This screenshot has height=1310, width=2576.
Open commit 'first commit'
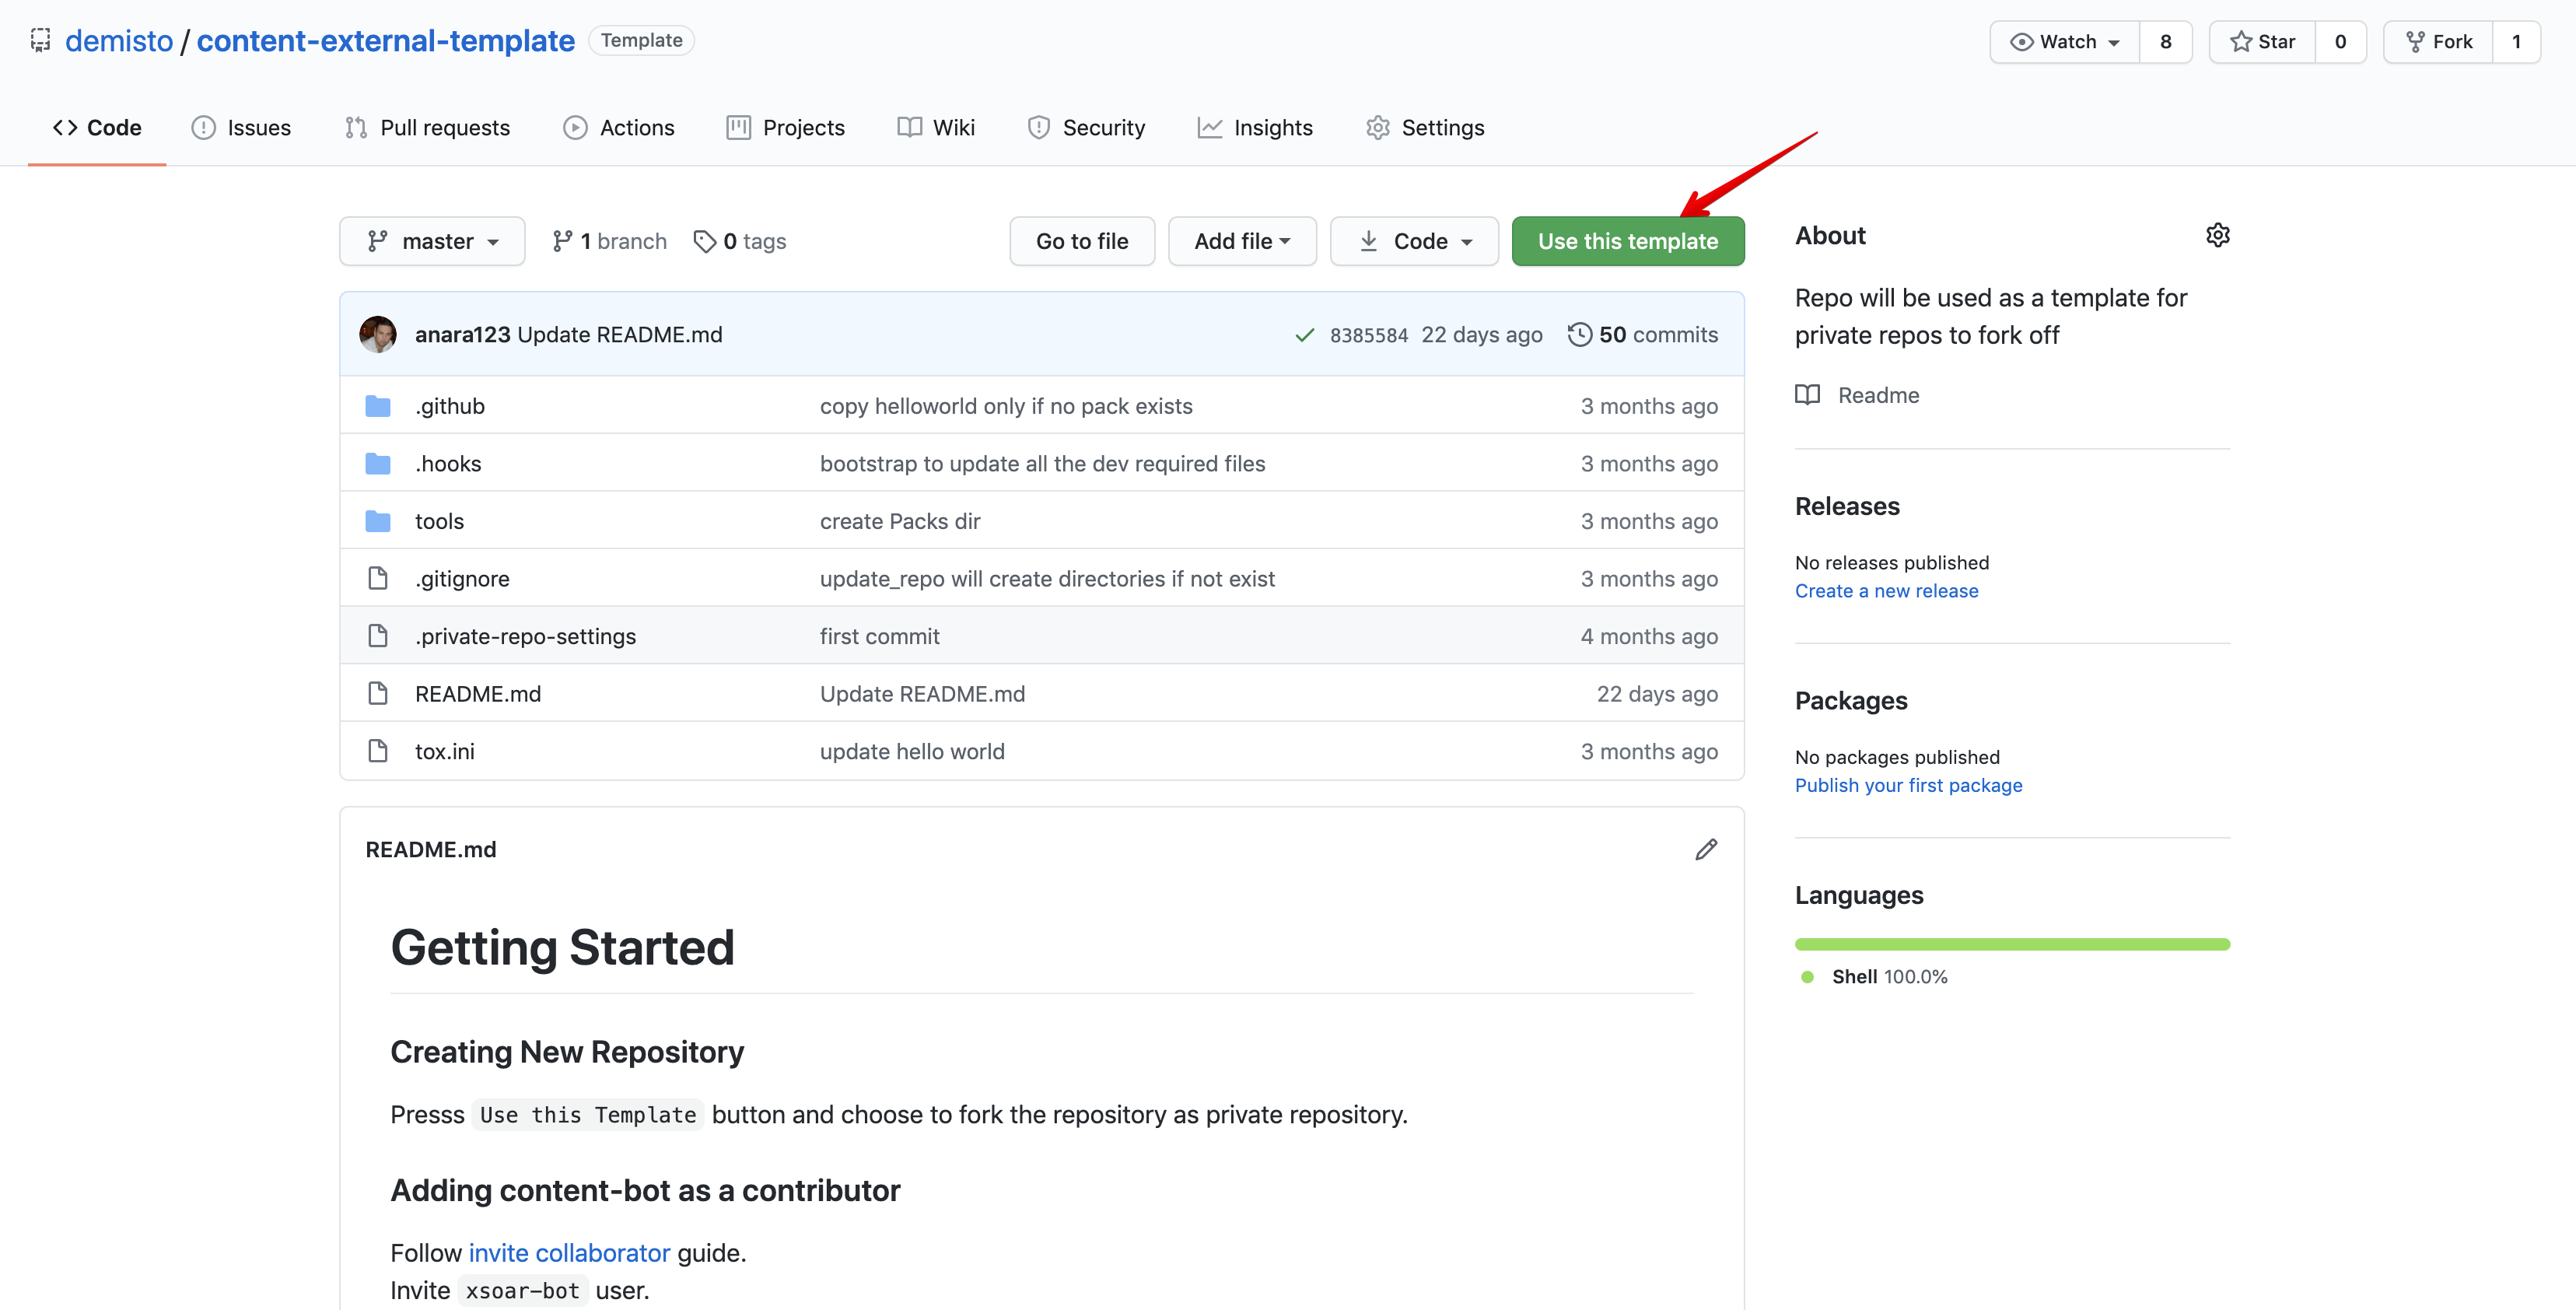[x=880, y=636]
